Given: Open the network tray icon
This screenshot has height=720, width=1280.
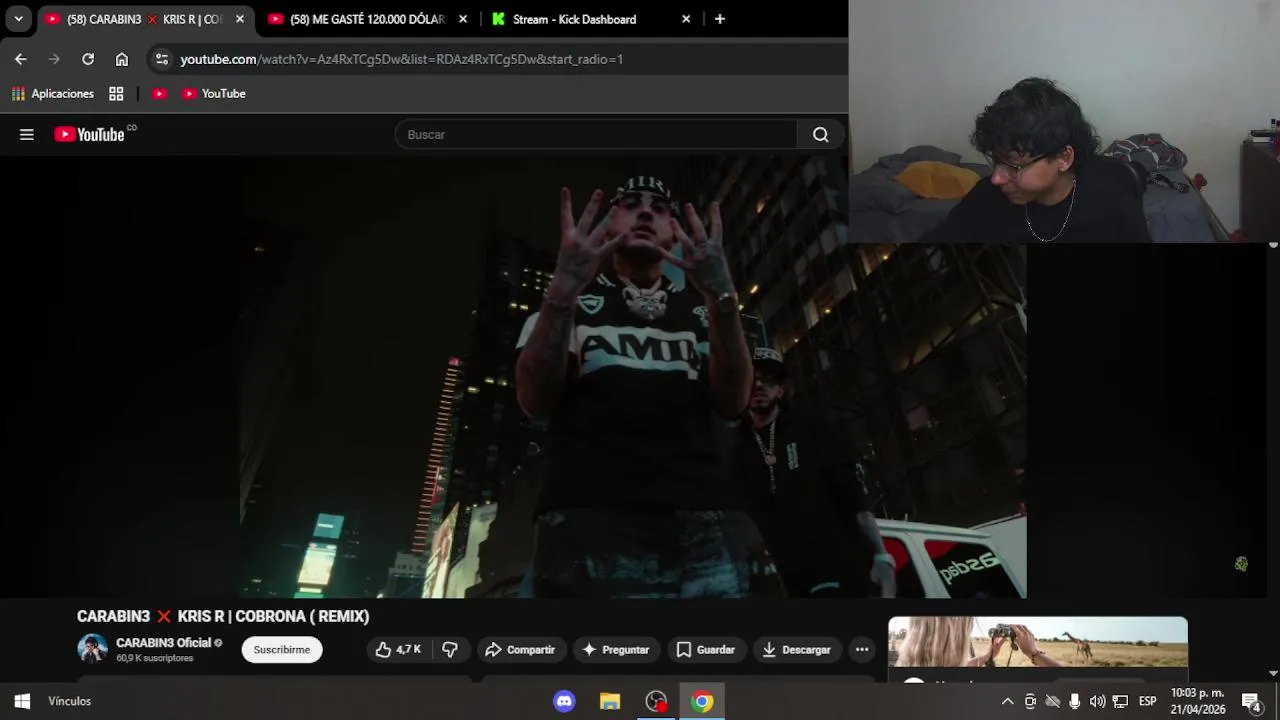Looking at the screenshot, I should point(1120,701).
